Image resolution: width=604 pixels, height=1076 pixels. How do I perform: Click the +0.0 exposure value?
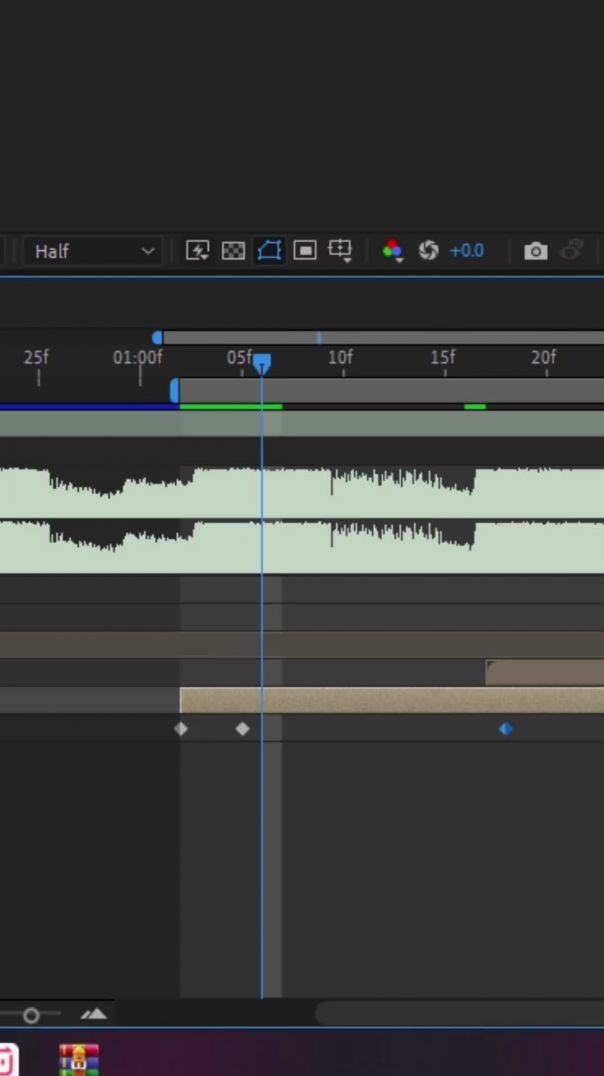pos(466,251)
